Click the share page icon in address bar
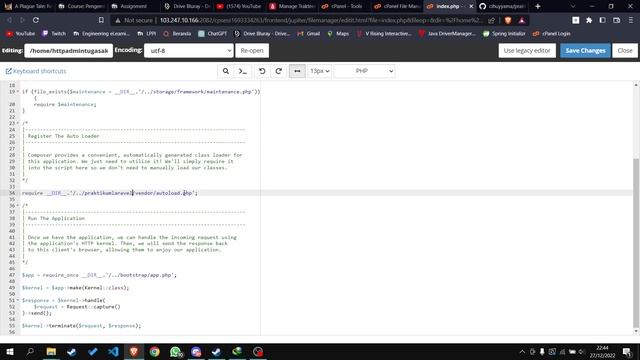Viewport: 640px width, 360px height. (491, 20)
